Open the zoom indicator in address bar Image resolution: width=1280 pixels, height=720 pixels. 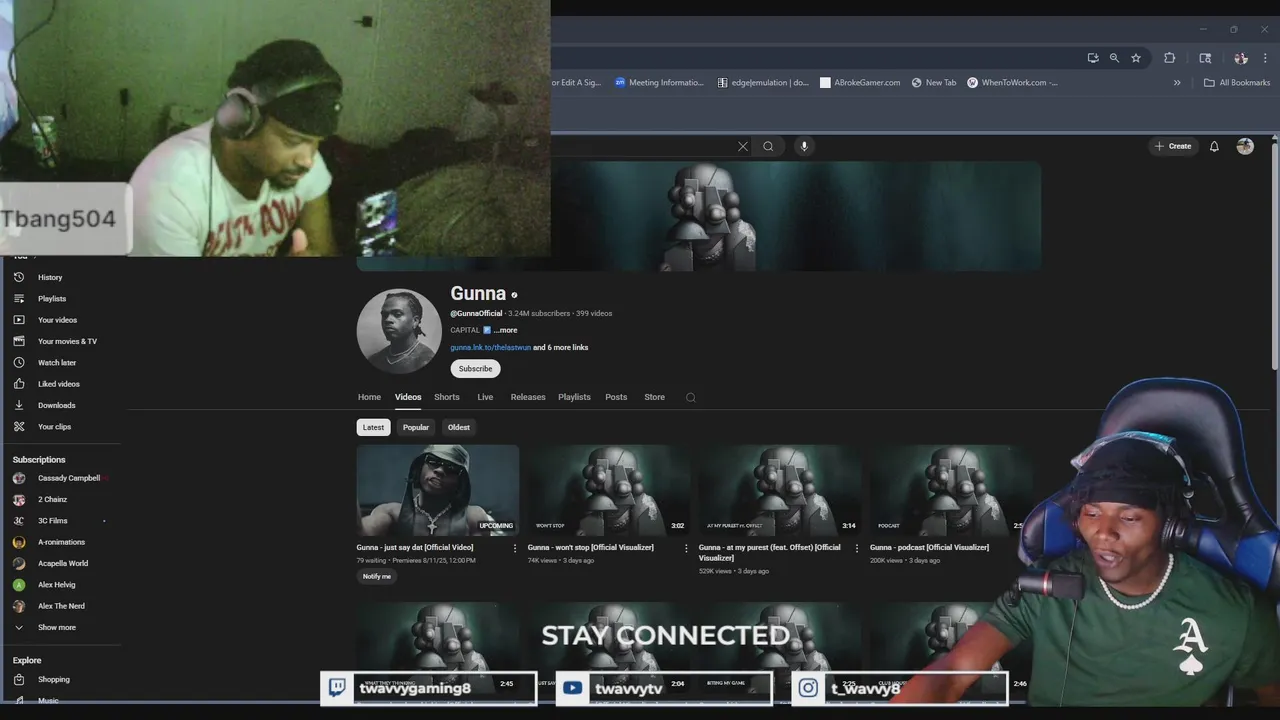(1114, 58)
